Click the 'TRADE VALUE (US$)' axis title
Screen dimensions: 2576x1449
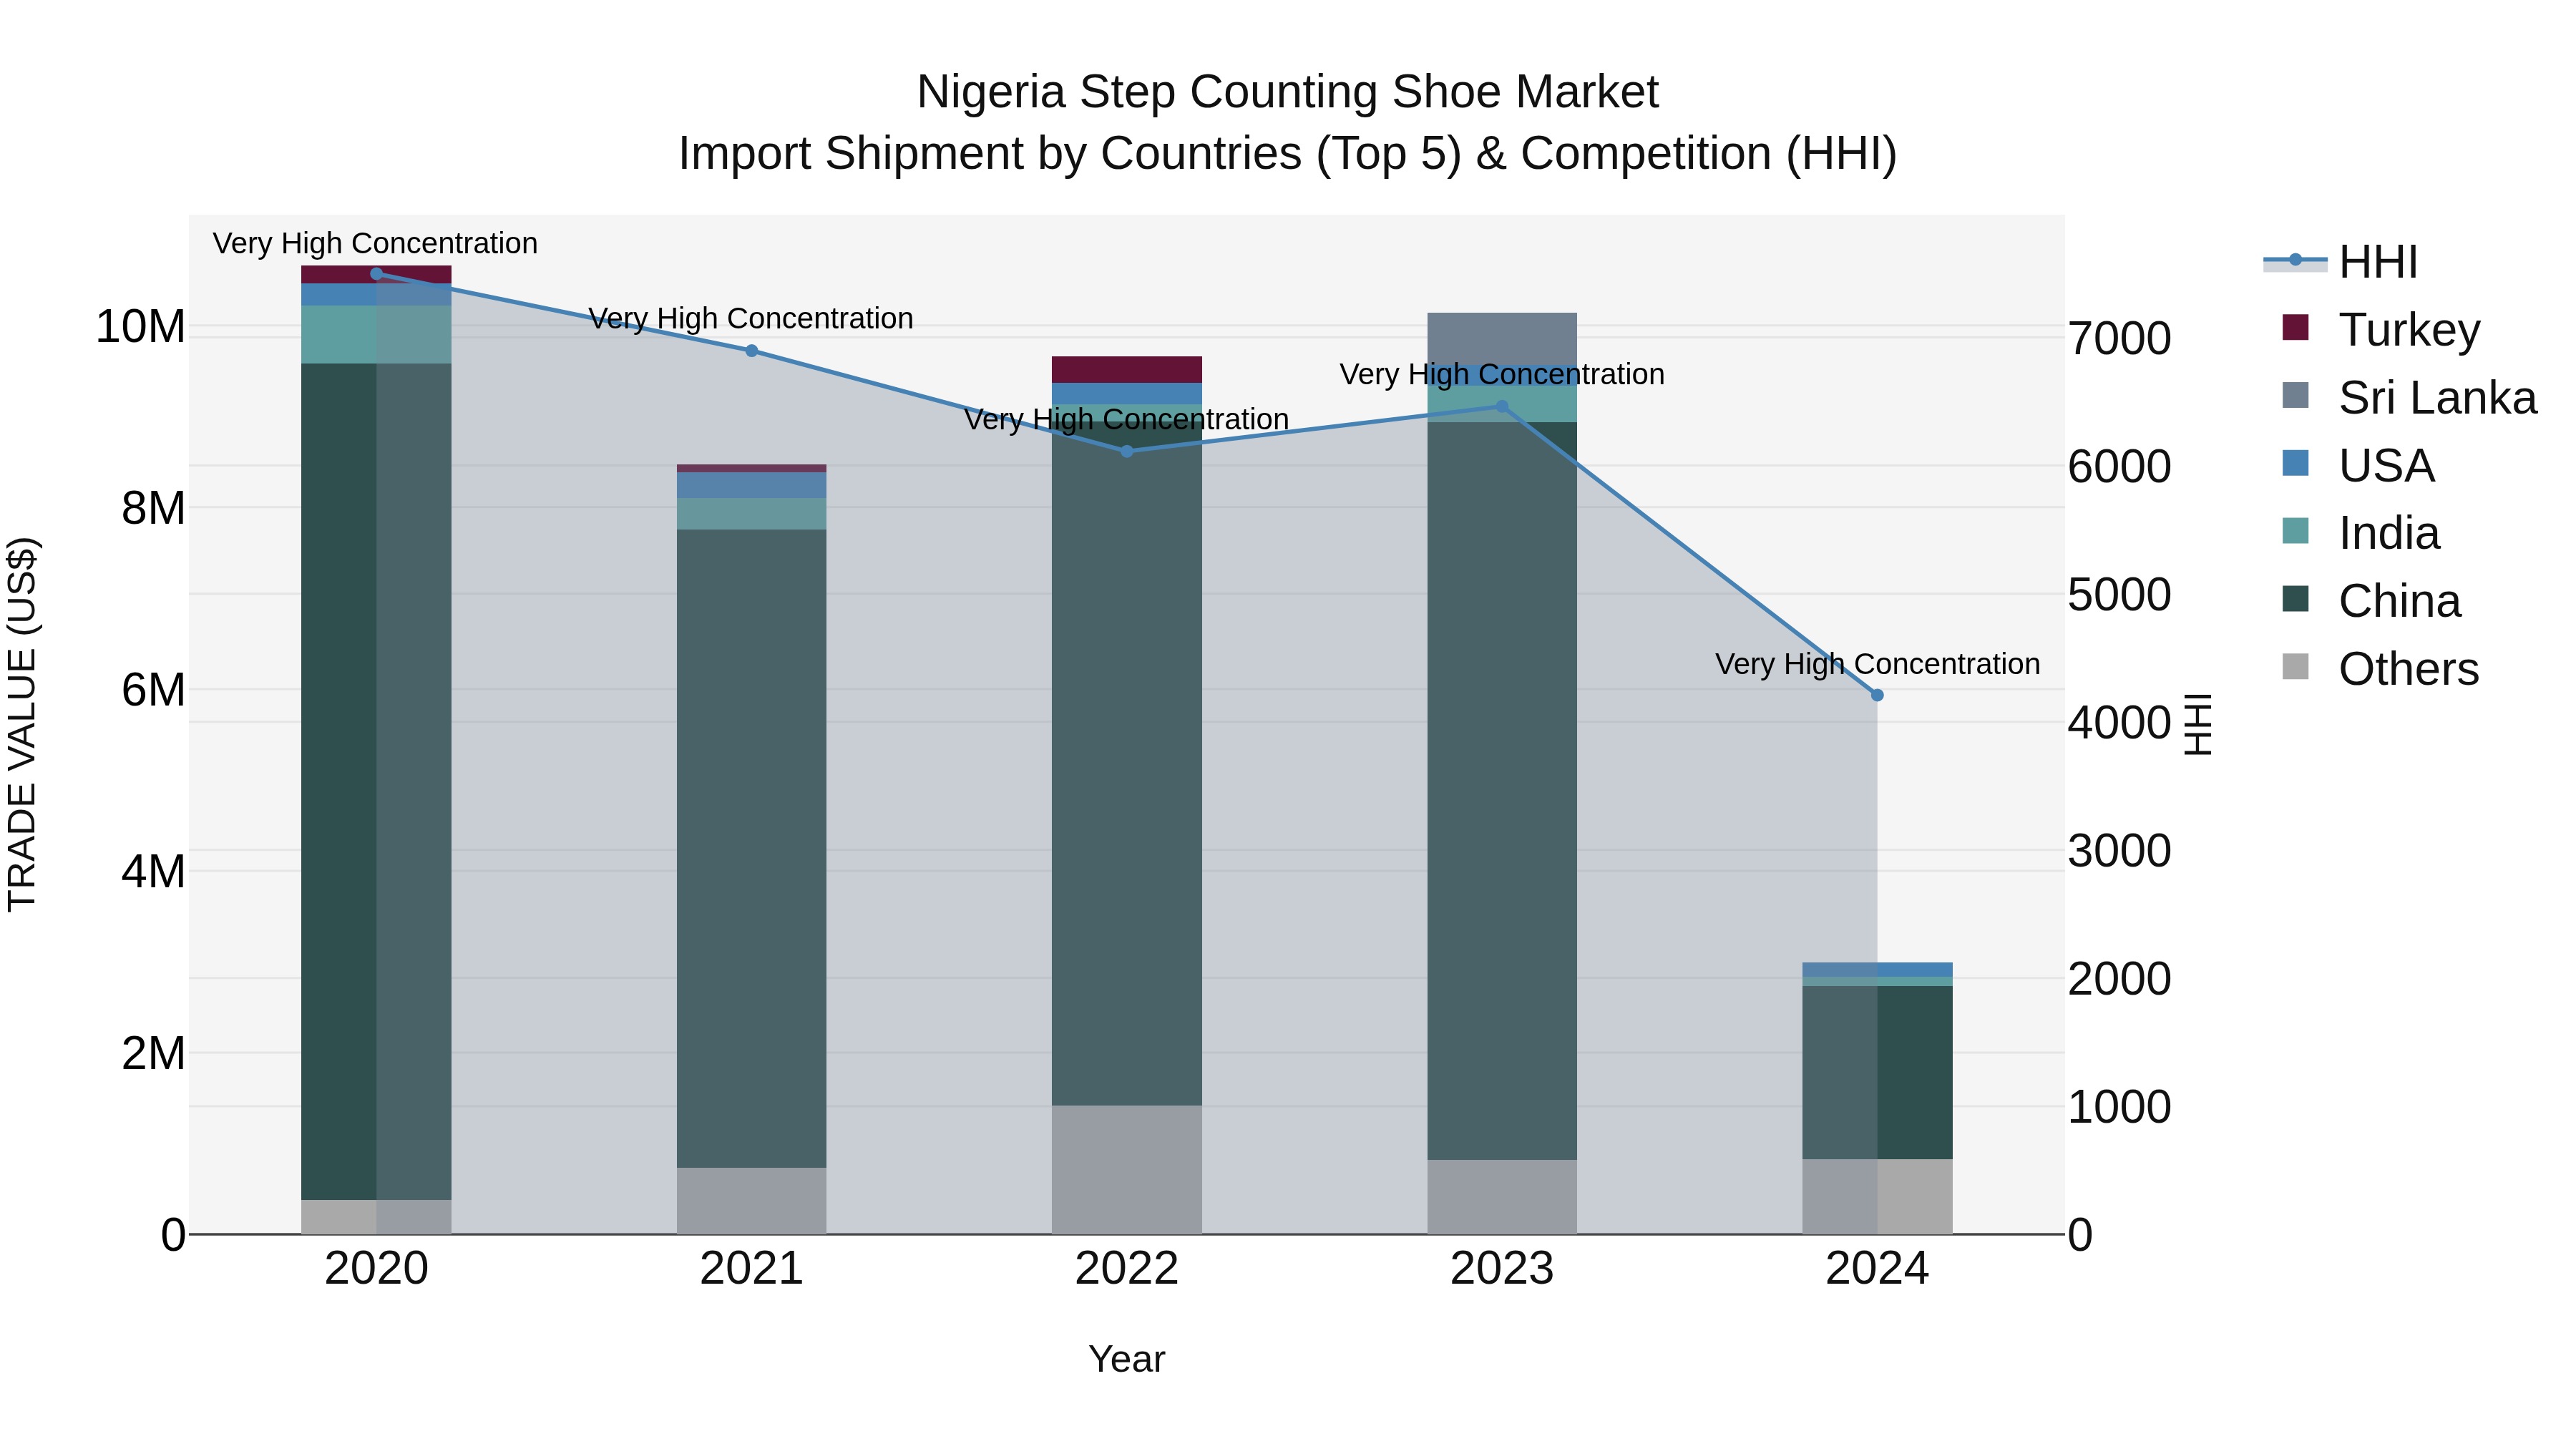pos(22,724)
